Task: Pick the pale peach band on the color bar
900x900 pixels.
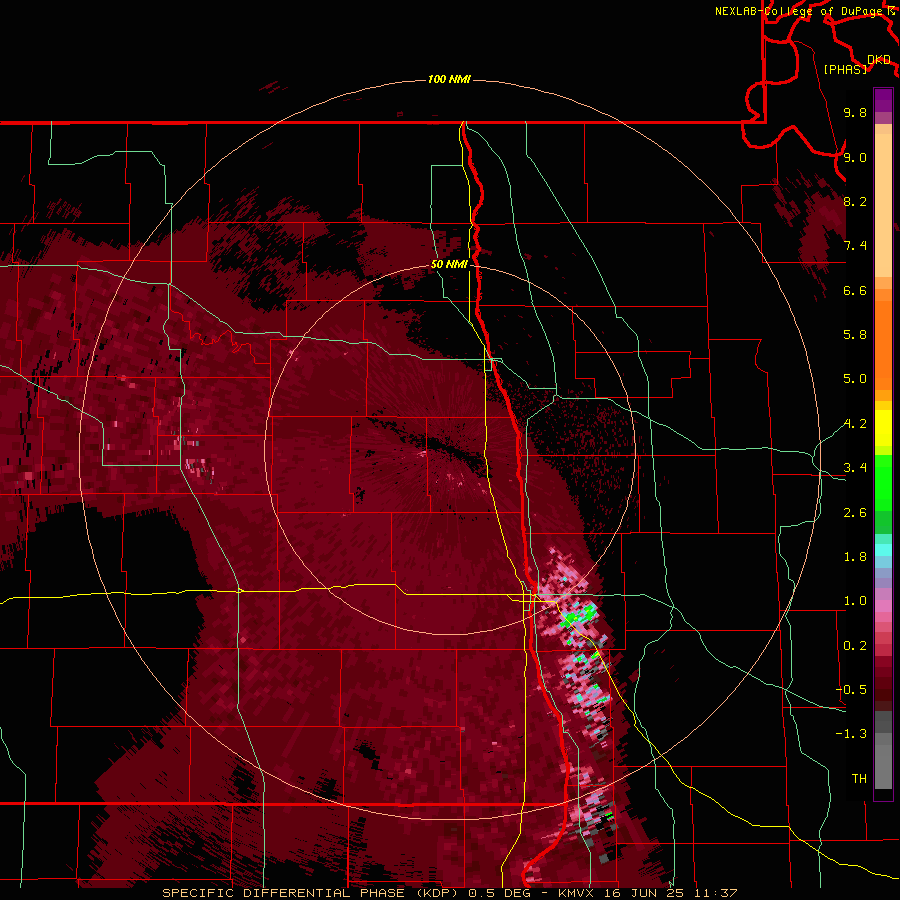Action: tap(883, 207)
